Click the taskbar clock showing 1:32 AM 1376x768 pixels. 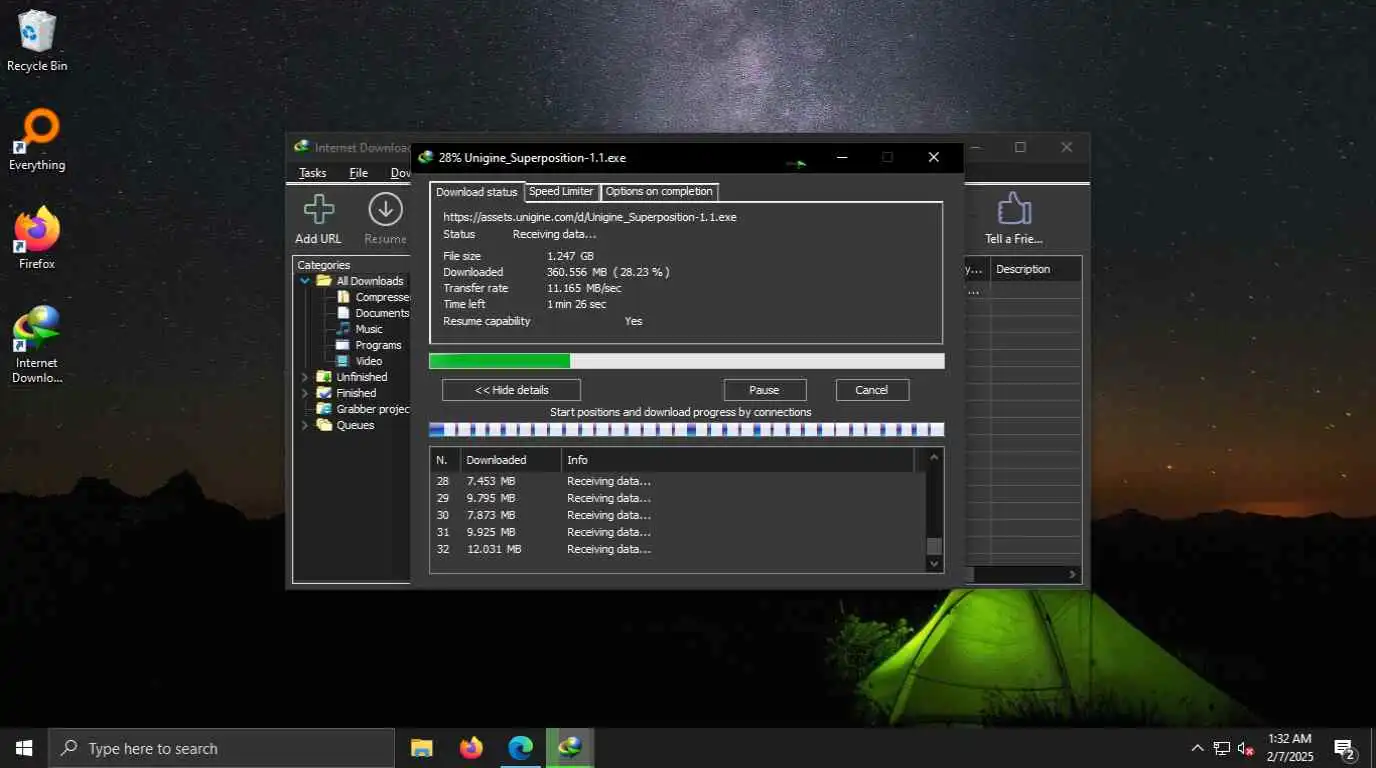pyautogui.click(x=1288, y=748)
